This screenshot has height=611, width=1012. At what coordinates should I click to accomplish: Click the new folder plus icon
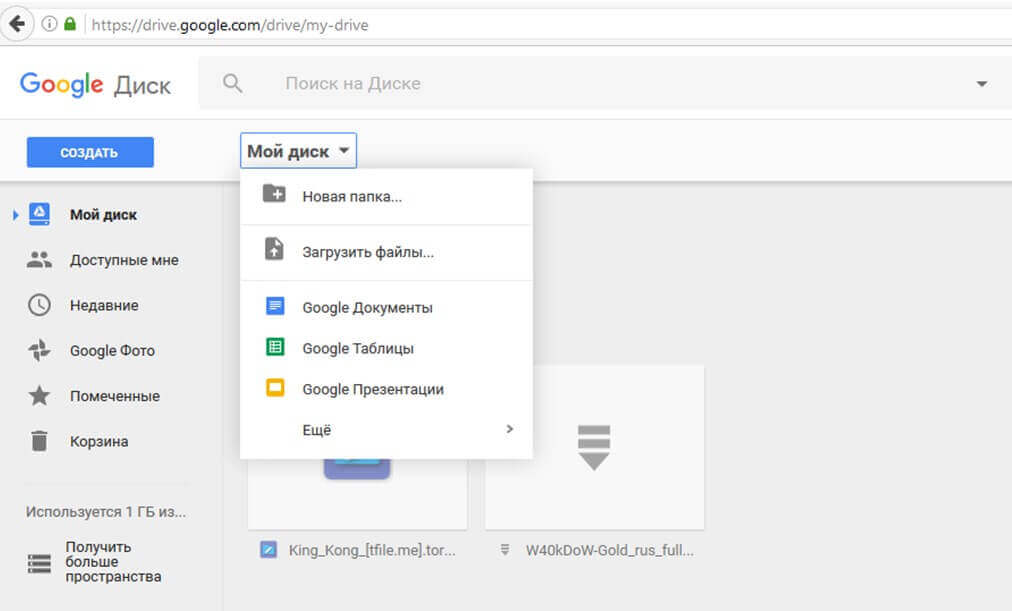click(274, 195)
